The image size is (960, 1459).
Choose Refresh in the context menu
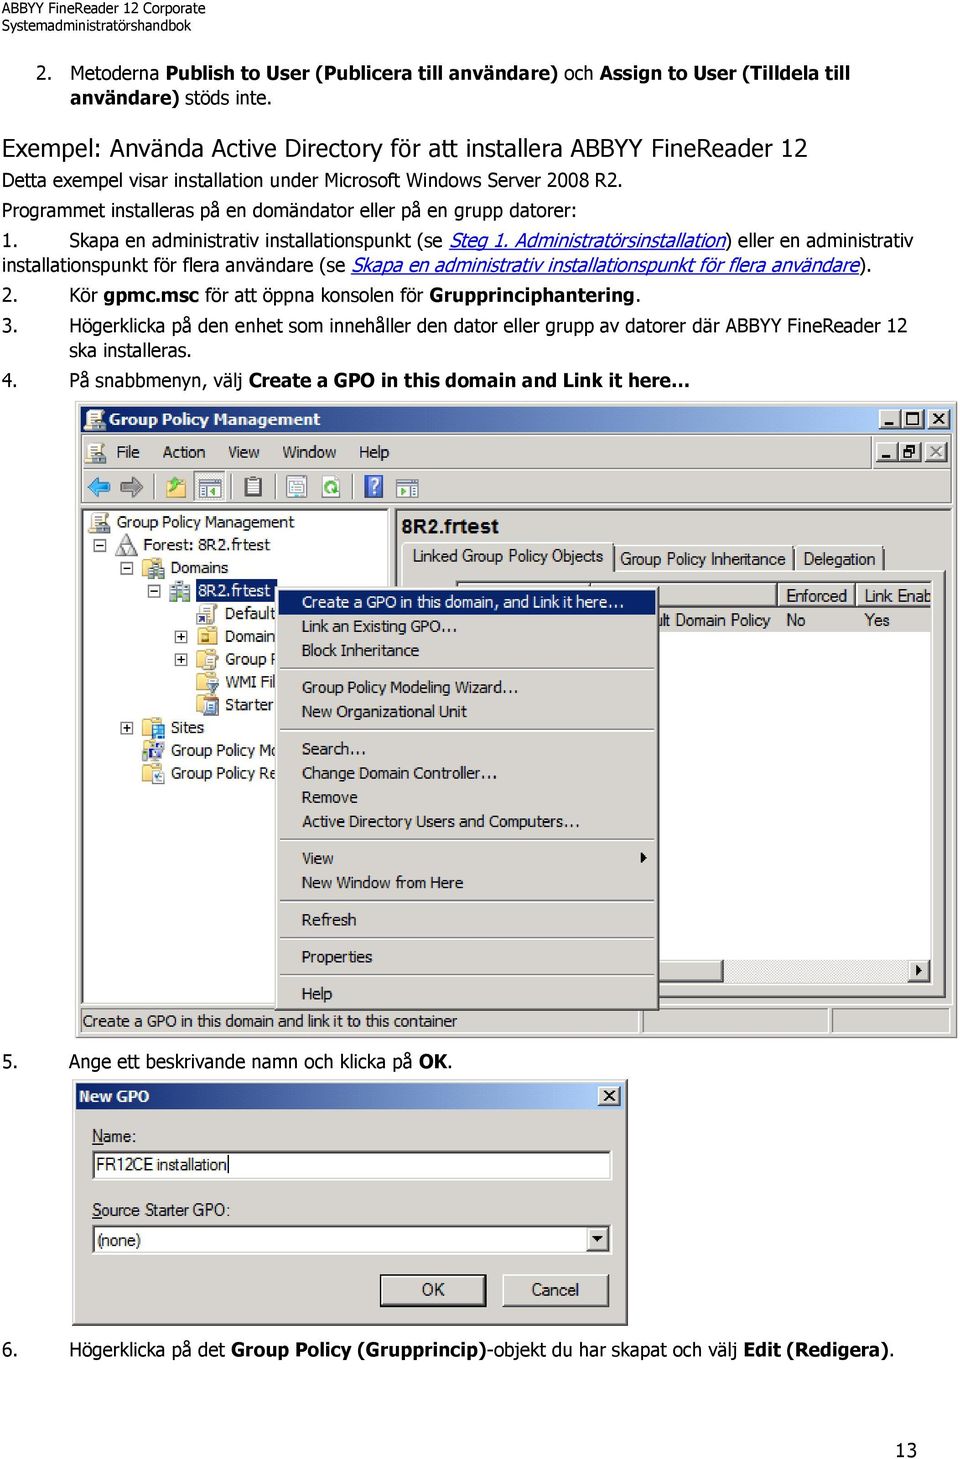(x=467, y=920)
